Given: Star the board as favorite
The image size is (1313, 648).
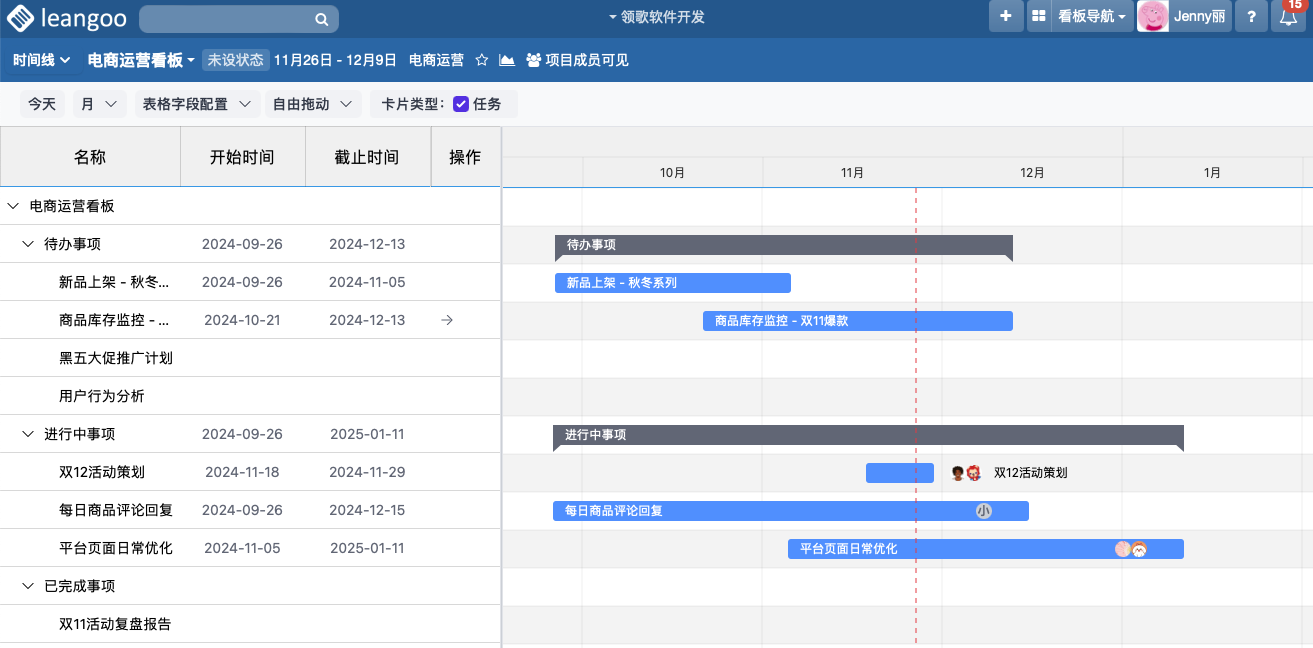Looking at the screenshot, I should (481, 60).
